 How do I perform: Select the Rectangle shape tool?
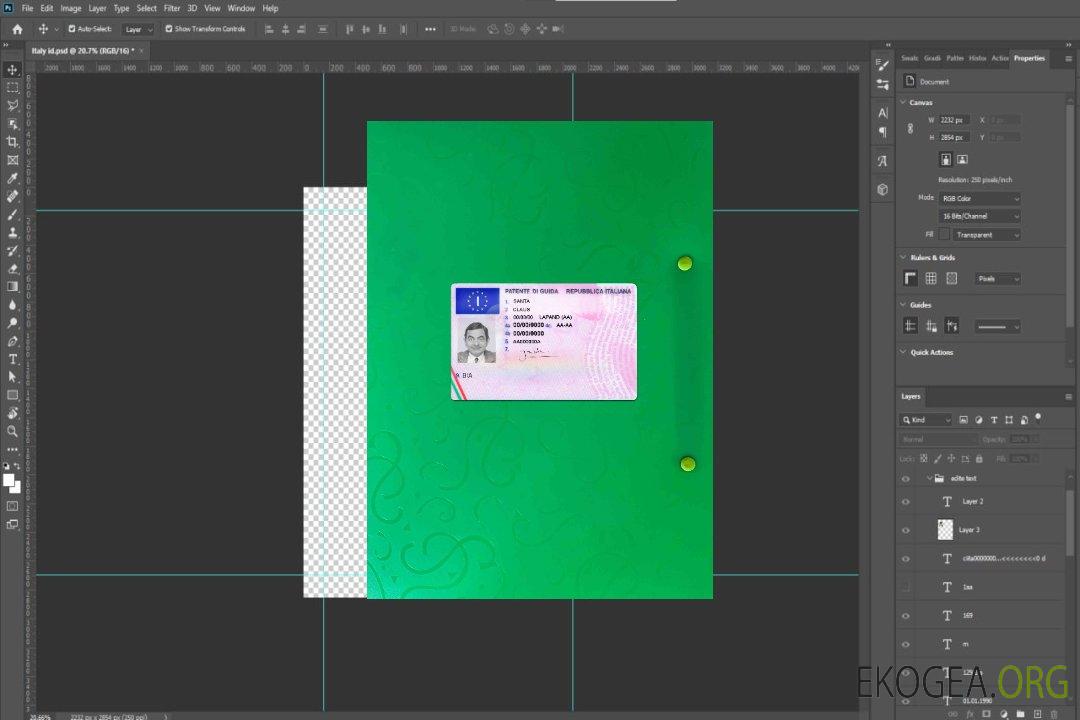(x=12, y=395)
